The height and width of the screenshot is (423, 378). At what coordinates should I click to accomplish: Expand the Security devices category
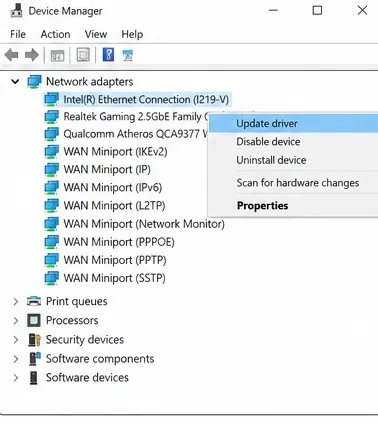16,340
